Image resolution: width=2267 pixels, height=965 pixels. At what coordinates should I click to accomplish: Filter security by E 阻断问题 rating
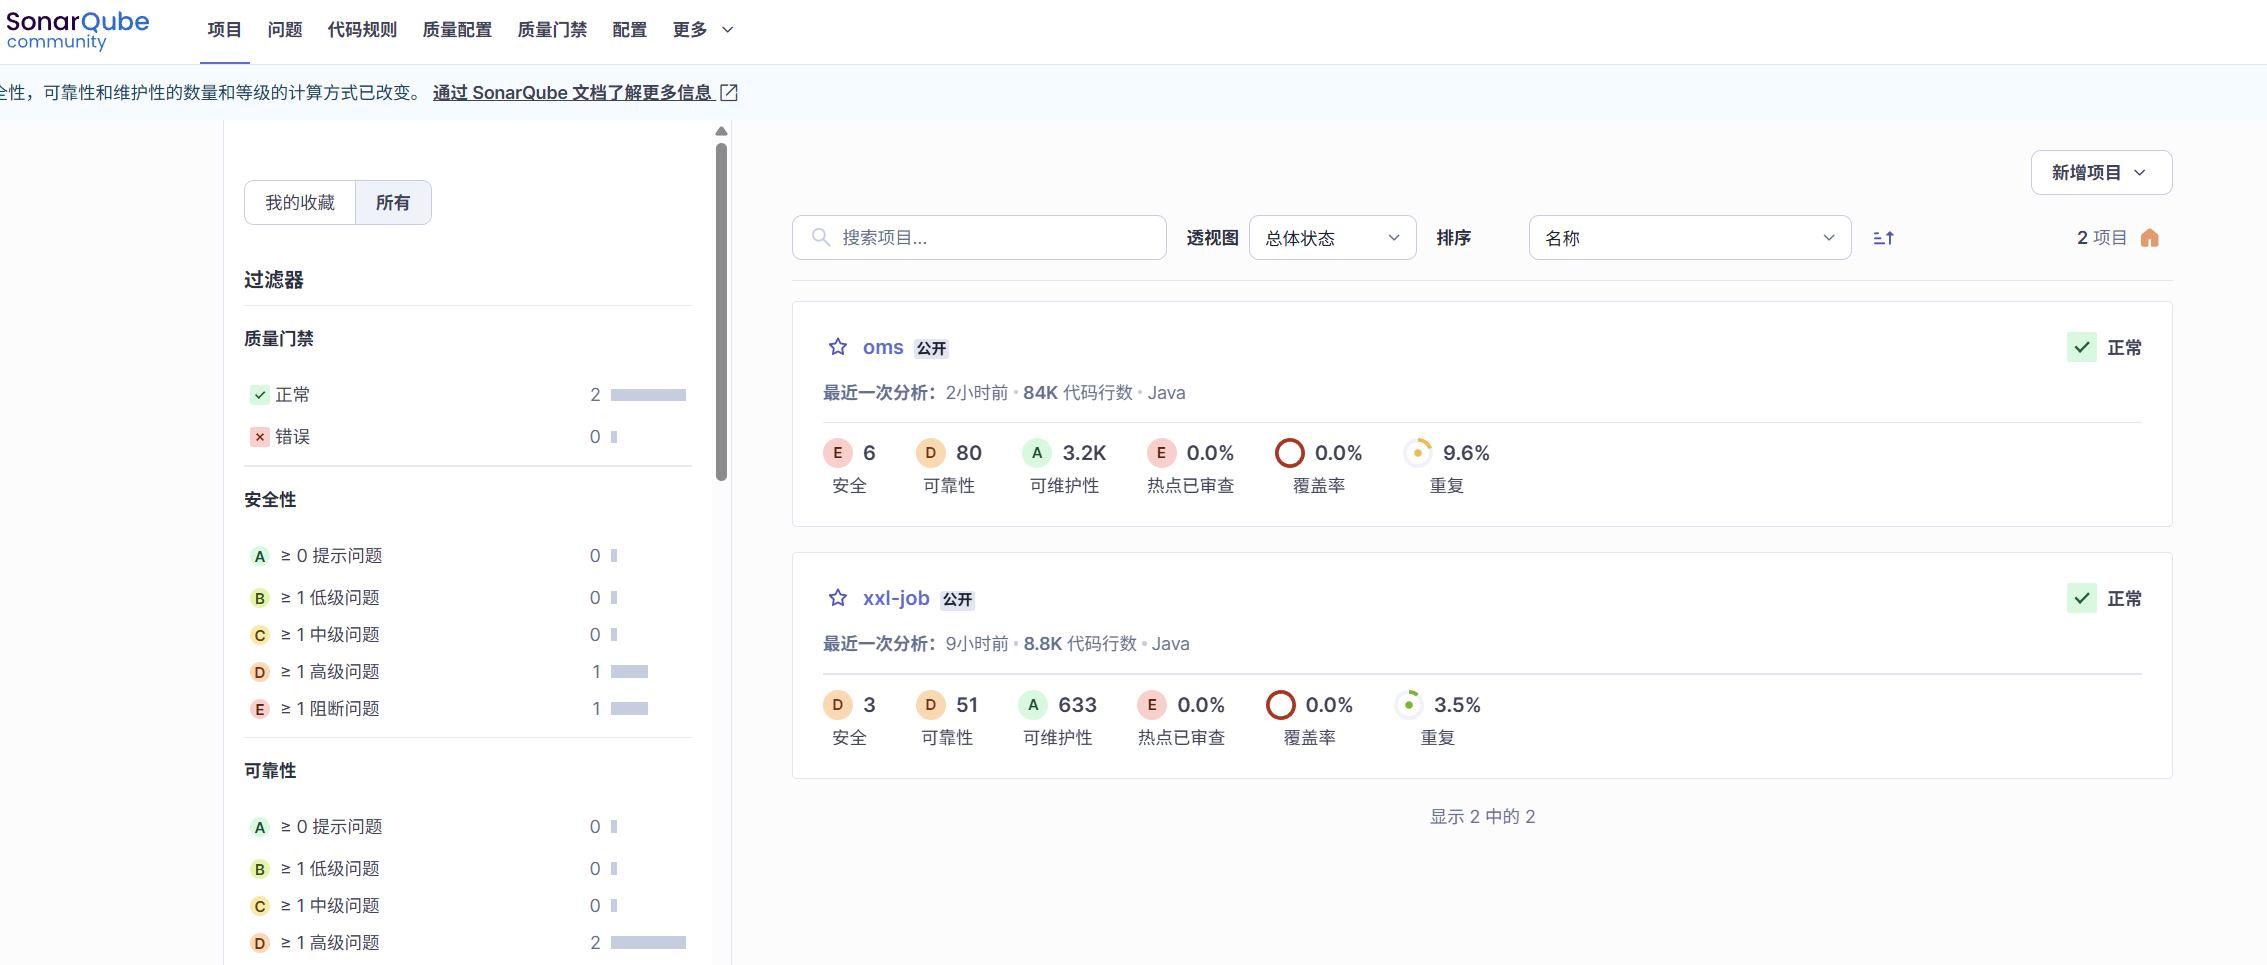[x=468, y=709]
